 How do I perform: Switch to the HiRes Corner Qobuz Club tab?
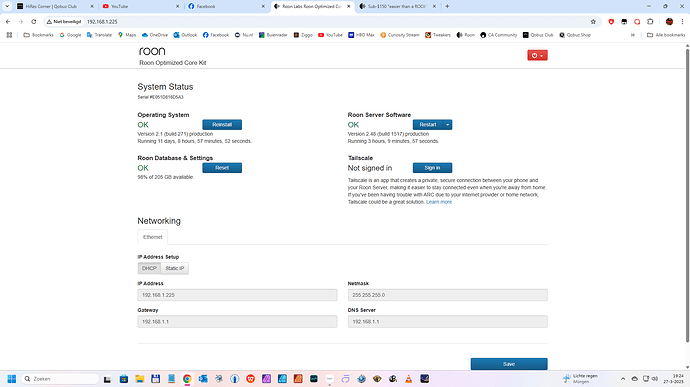55,7
